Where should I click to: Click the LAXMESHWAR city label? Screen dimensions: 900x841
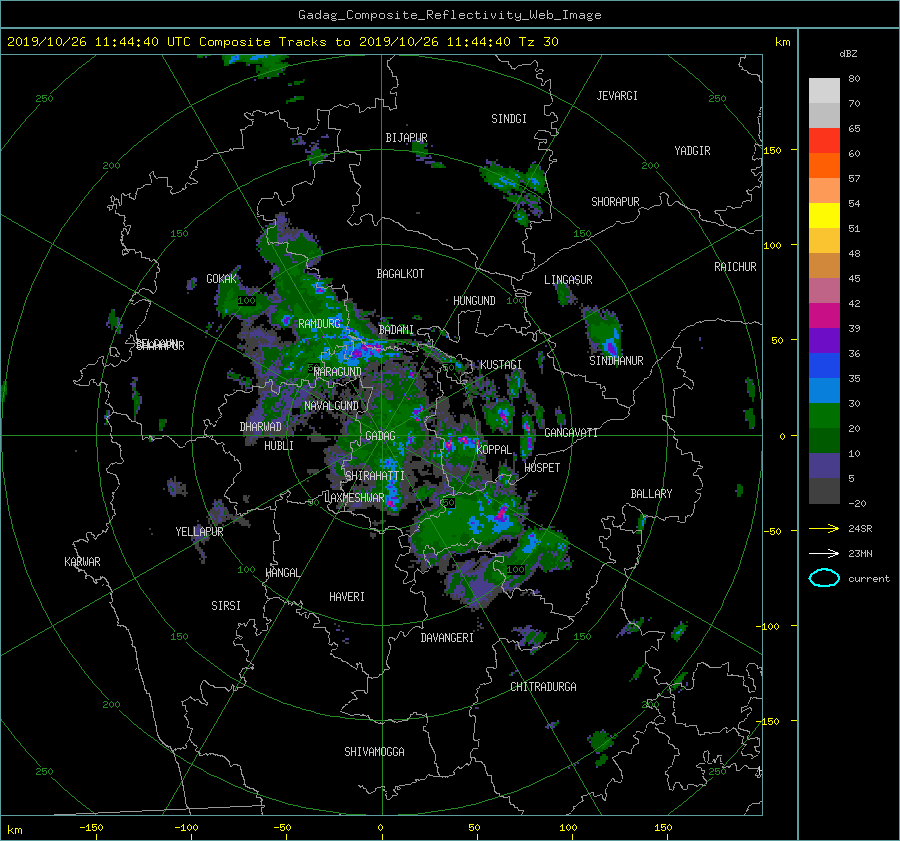[354, 498]
